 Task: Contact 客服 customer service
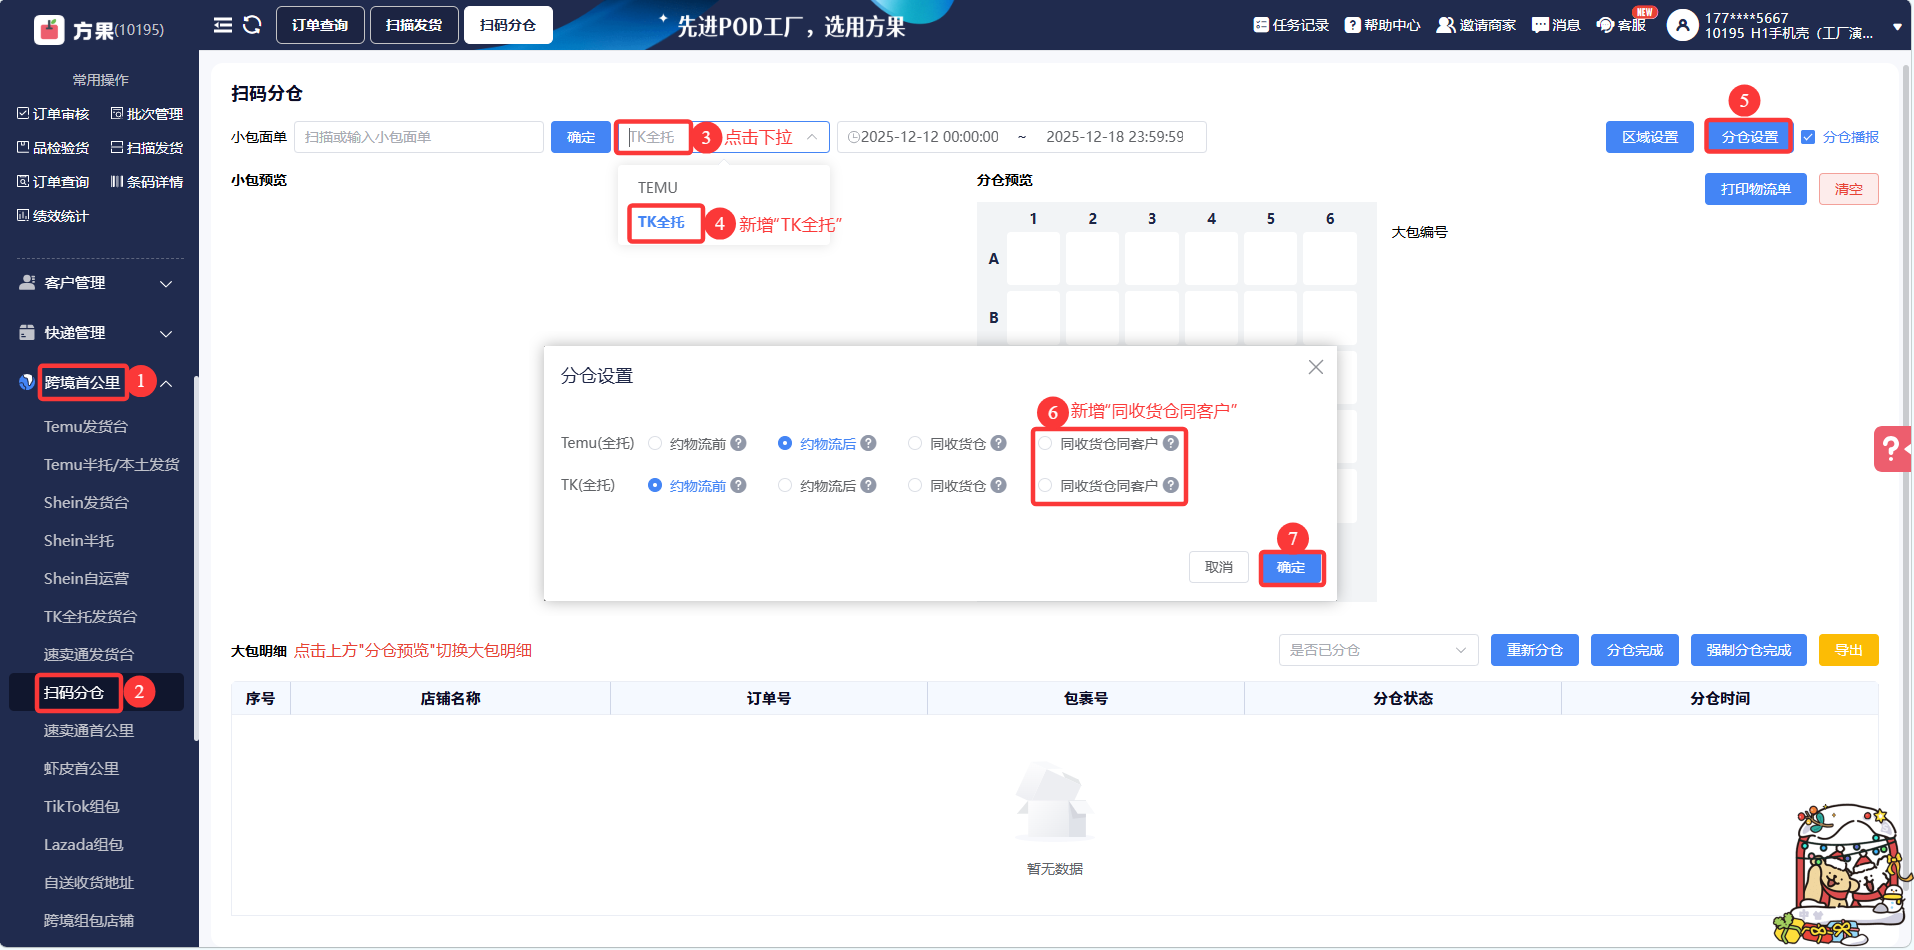pos(1621,25)
